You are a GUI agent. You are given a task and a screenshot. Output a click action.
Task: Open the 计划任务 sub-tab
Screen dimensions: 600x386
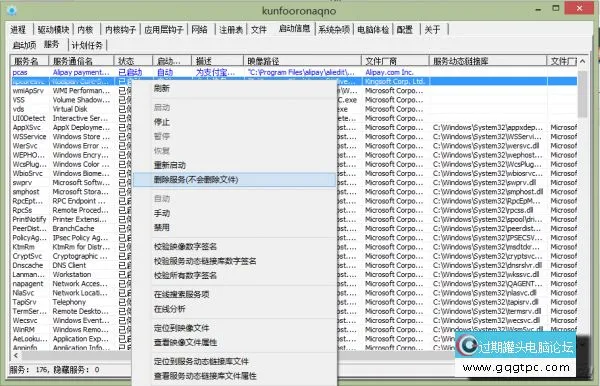[x=87, y=45]
